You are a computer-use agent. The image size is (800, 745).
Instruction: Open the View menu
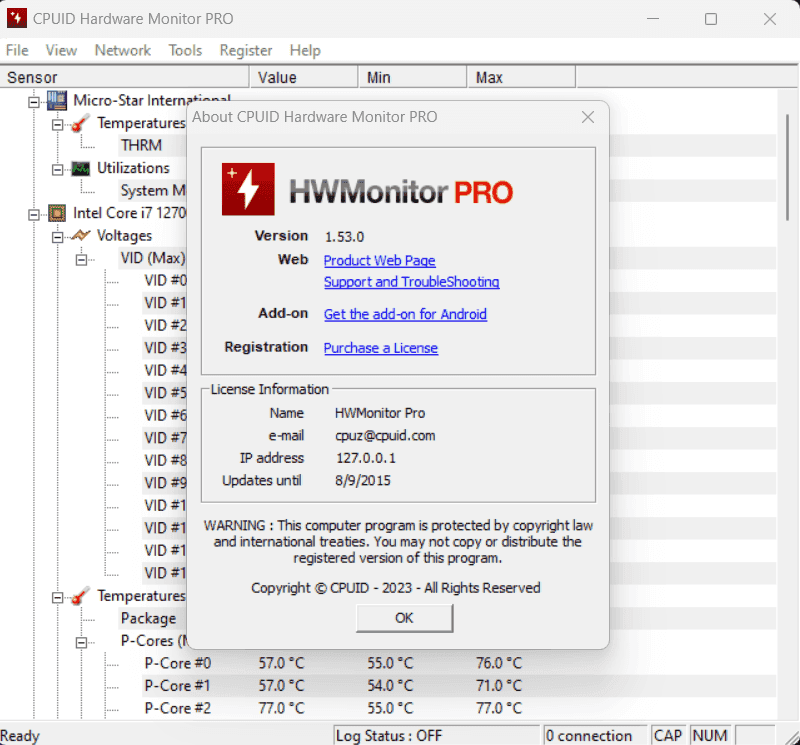point(61,51)
